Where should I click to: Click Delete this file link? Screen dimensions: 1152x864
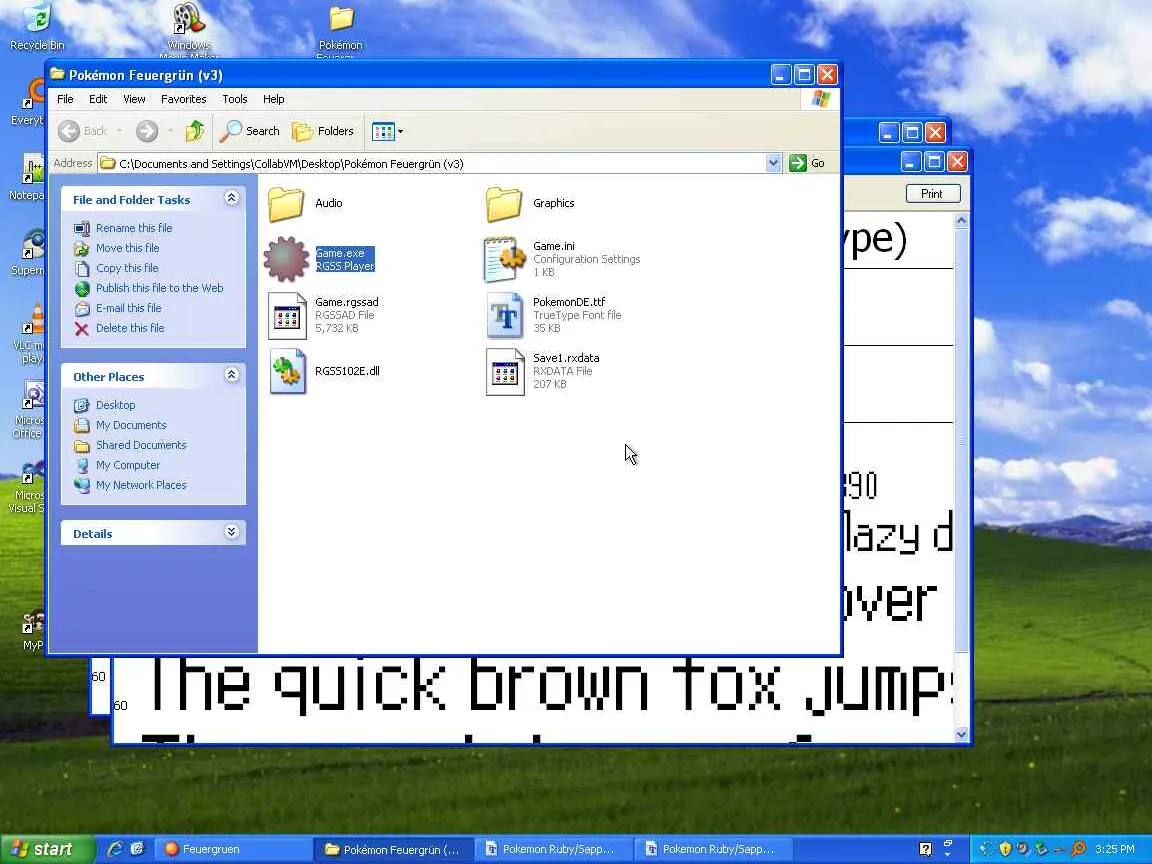(x=130, y=328)
